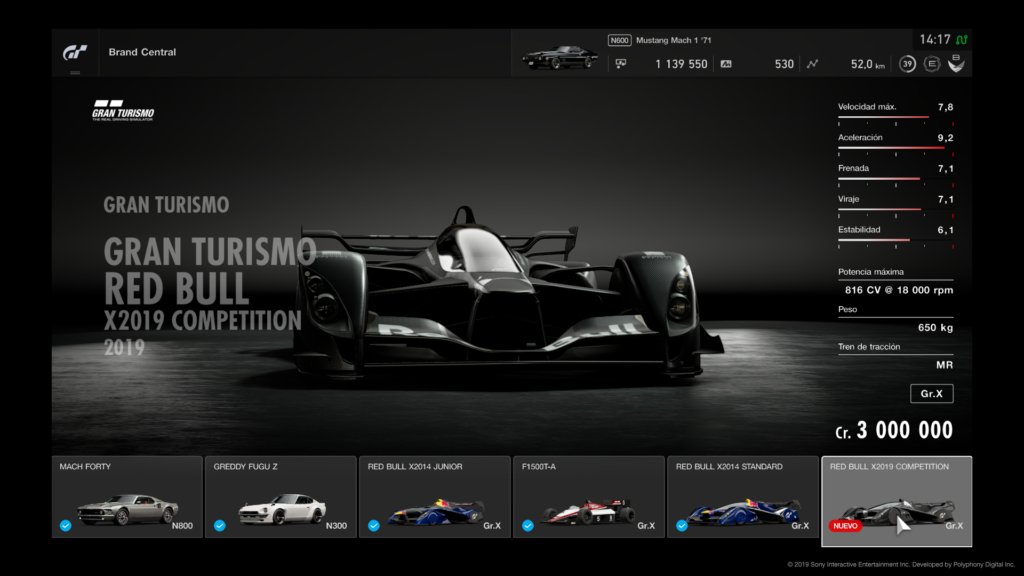The width and height of the screenshot is (1024, 576).
Task: Click the green network status icon
Action: pos(961,40)
